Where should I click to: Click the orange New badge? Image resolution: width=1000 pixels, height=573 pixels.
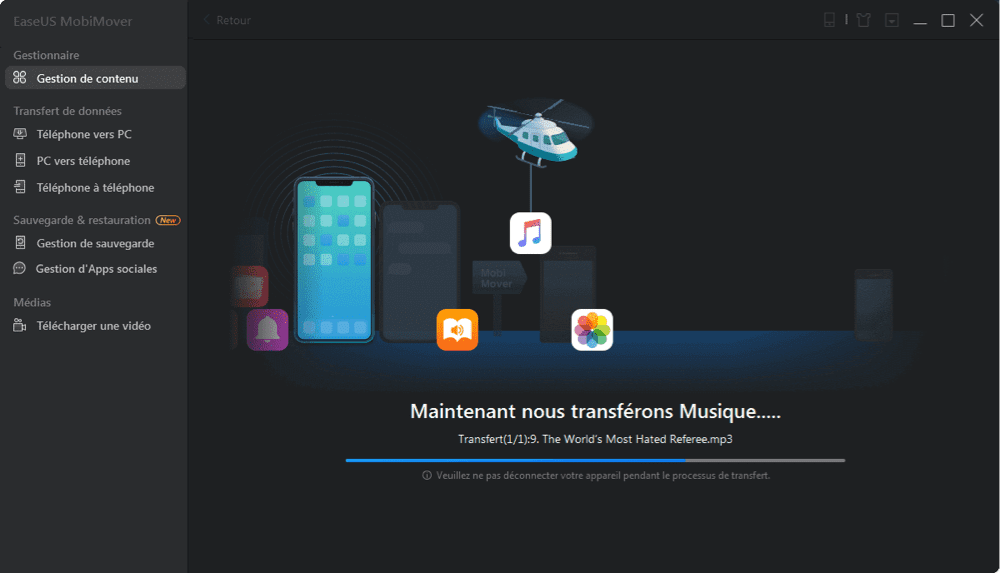pos(168,220)
